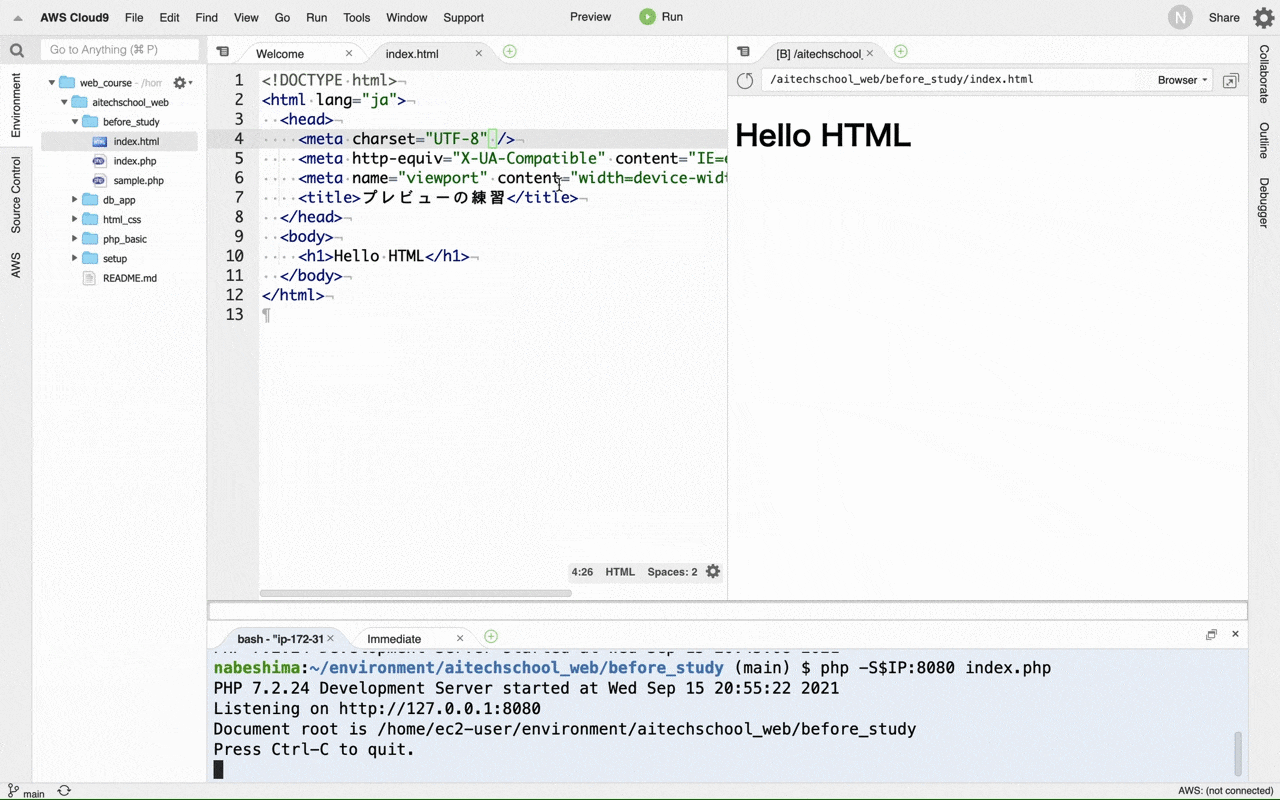Viewport: 1280px width, 800px height.
Task: Expand the php_basic folder
Action: (x=75, y=239)
